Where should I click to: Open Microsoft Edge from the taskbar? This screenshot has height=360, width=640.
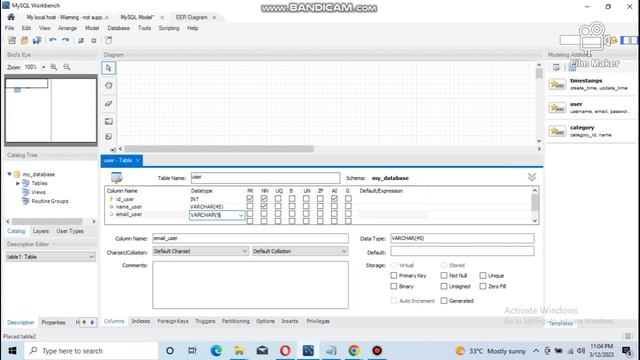216,351
